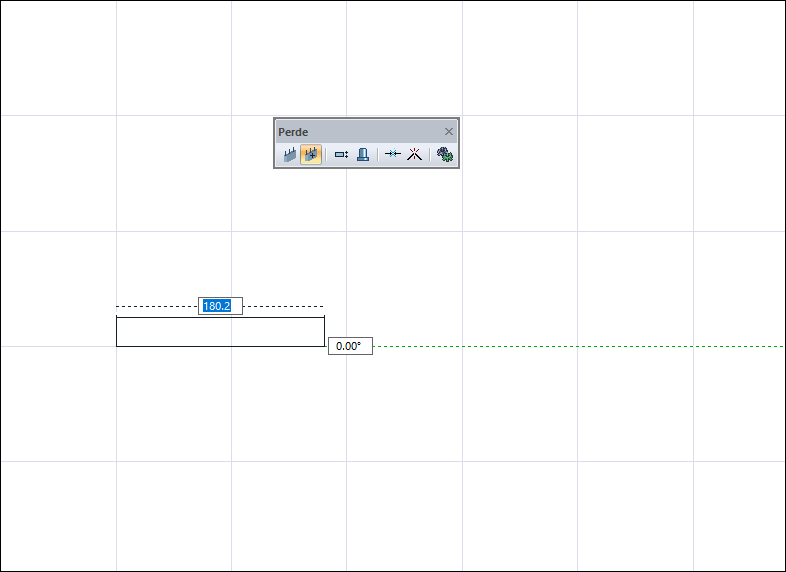Click the top-right corner of the wall outline
The height and width of the screenshot is (572, 786).
pyautogui.click(x=324, y=317)
